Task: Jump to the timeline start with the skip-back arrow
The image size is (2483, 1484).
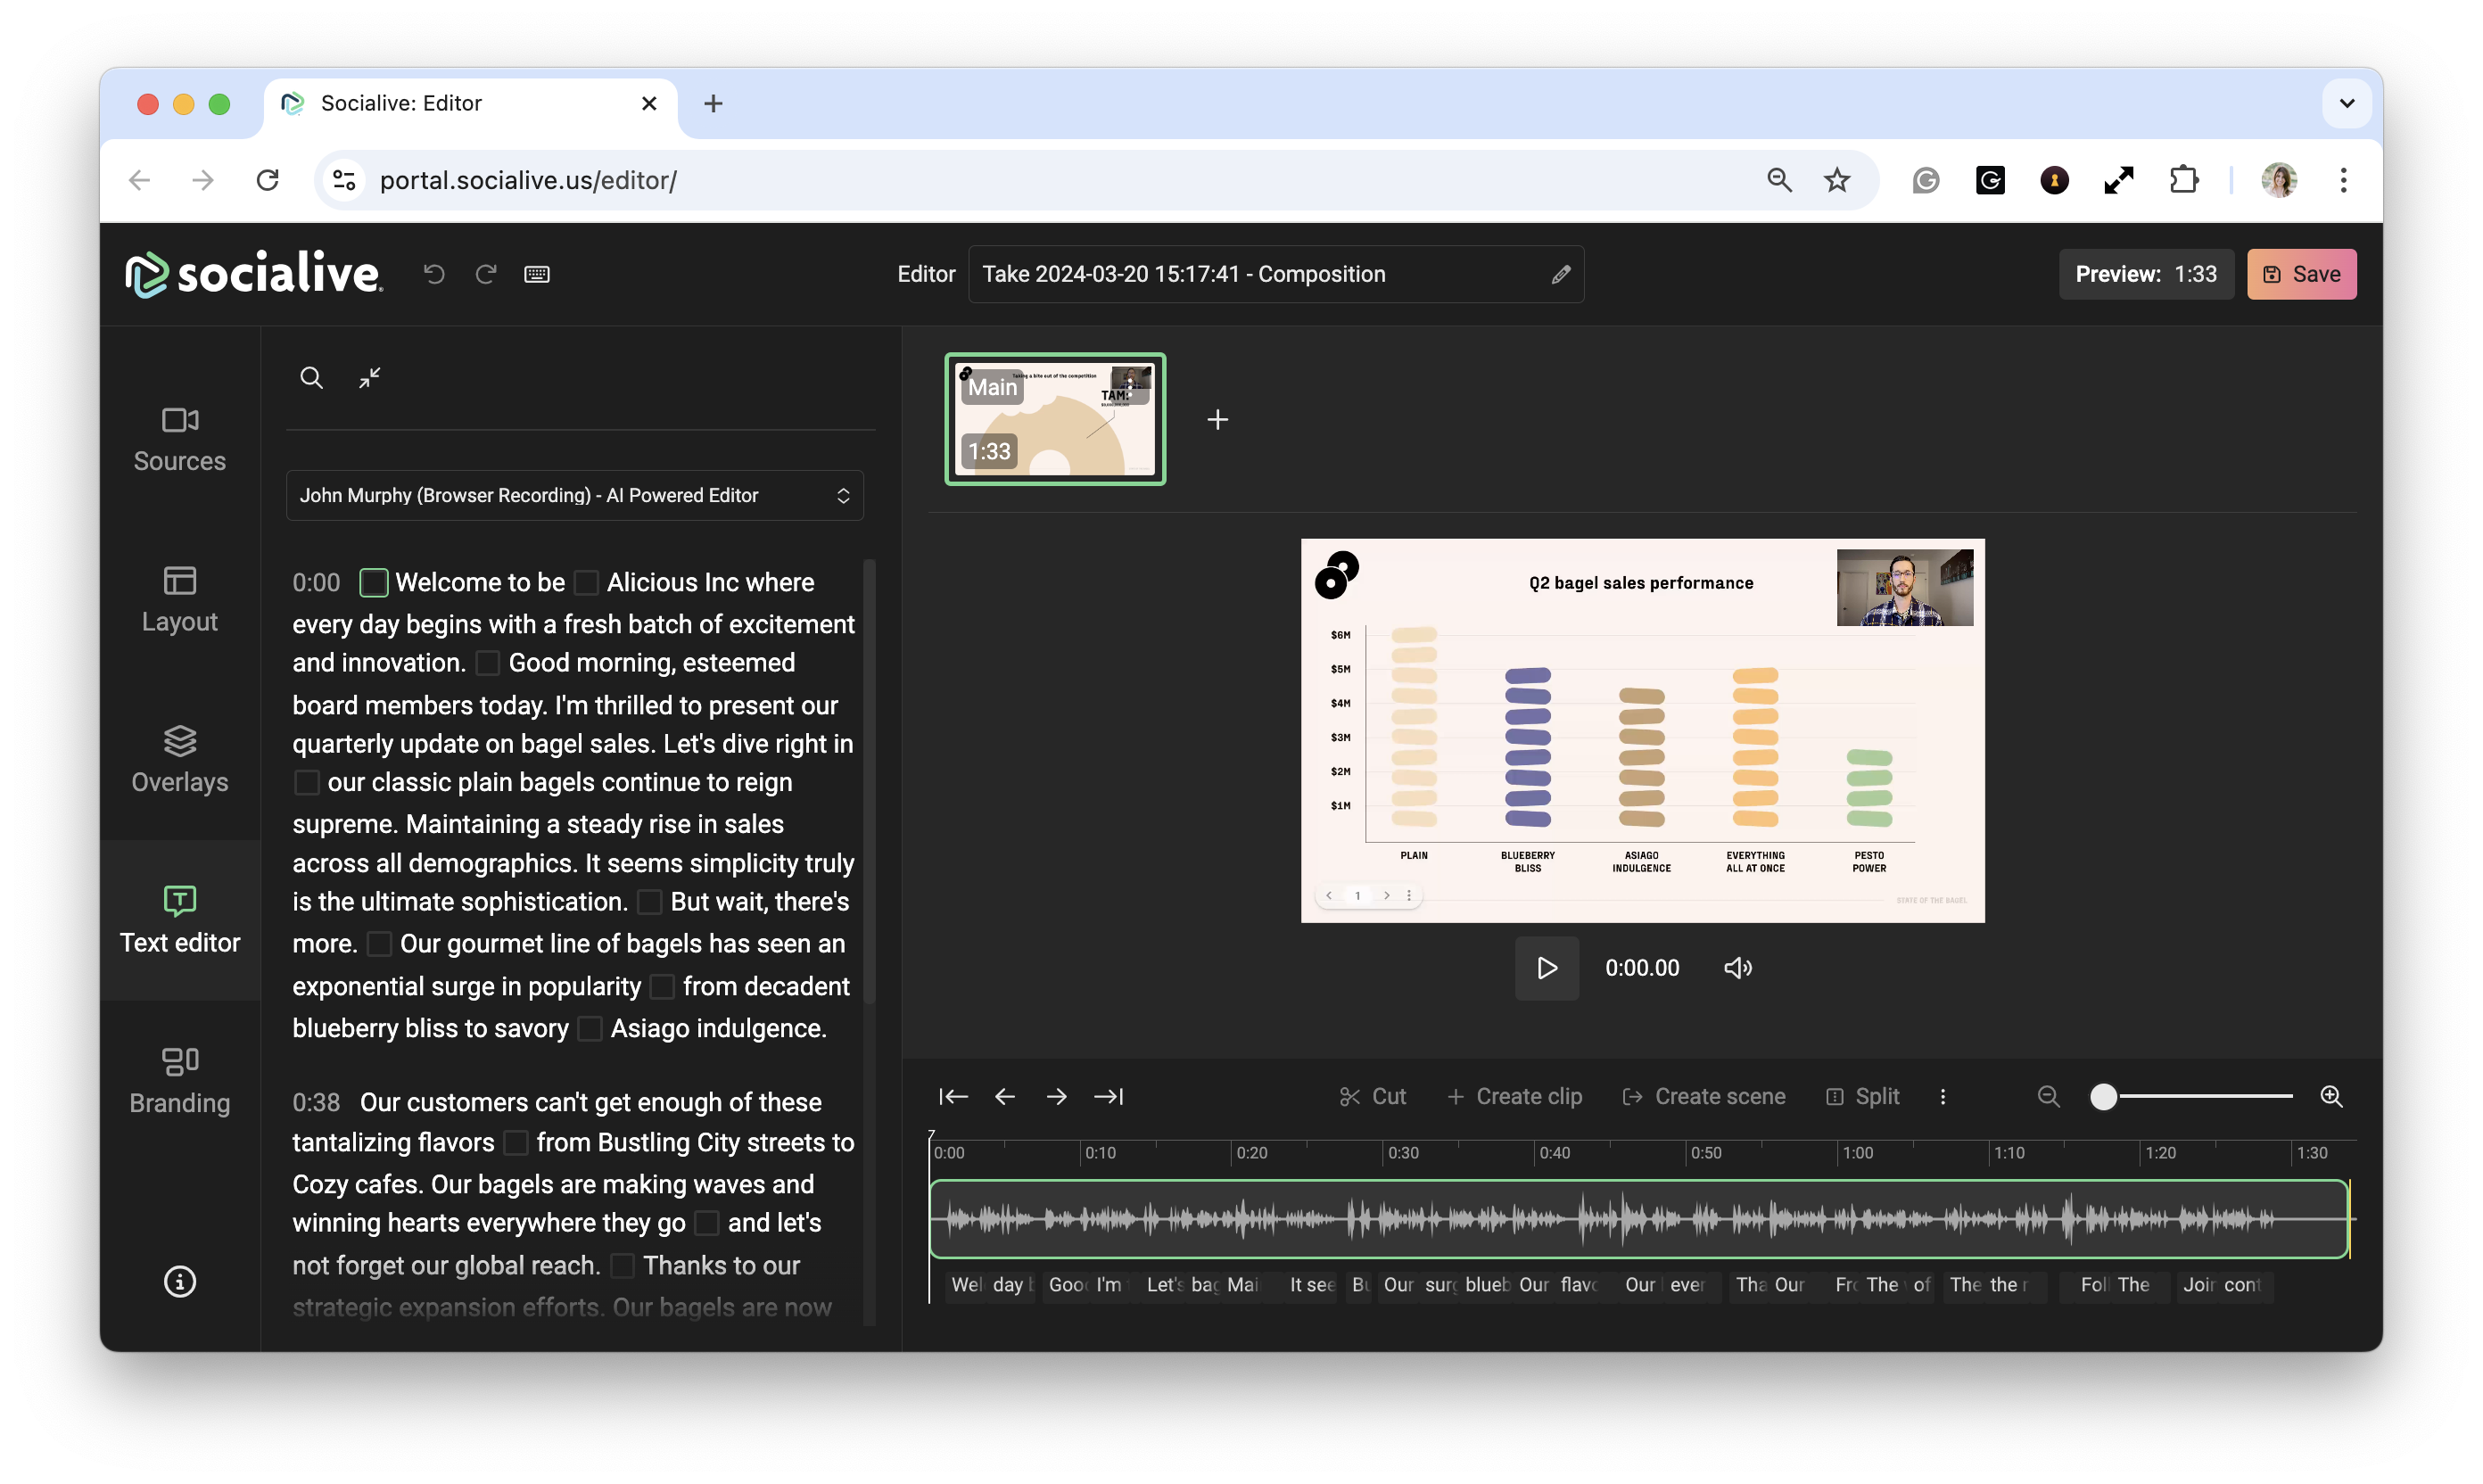Action: [x=953, y=1097]
